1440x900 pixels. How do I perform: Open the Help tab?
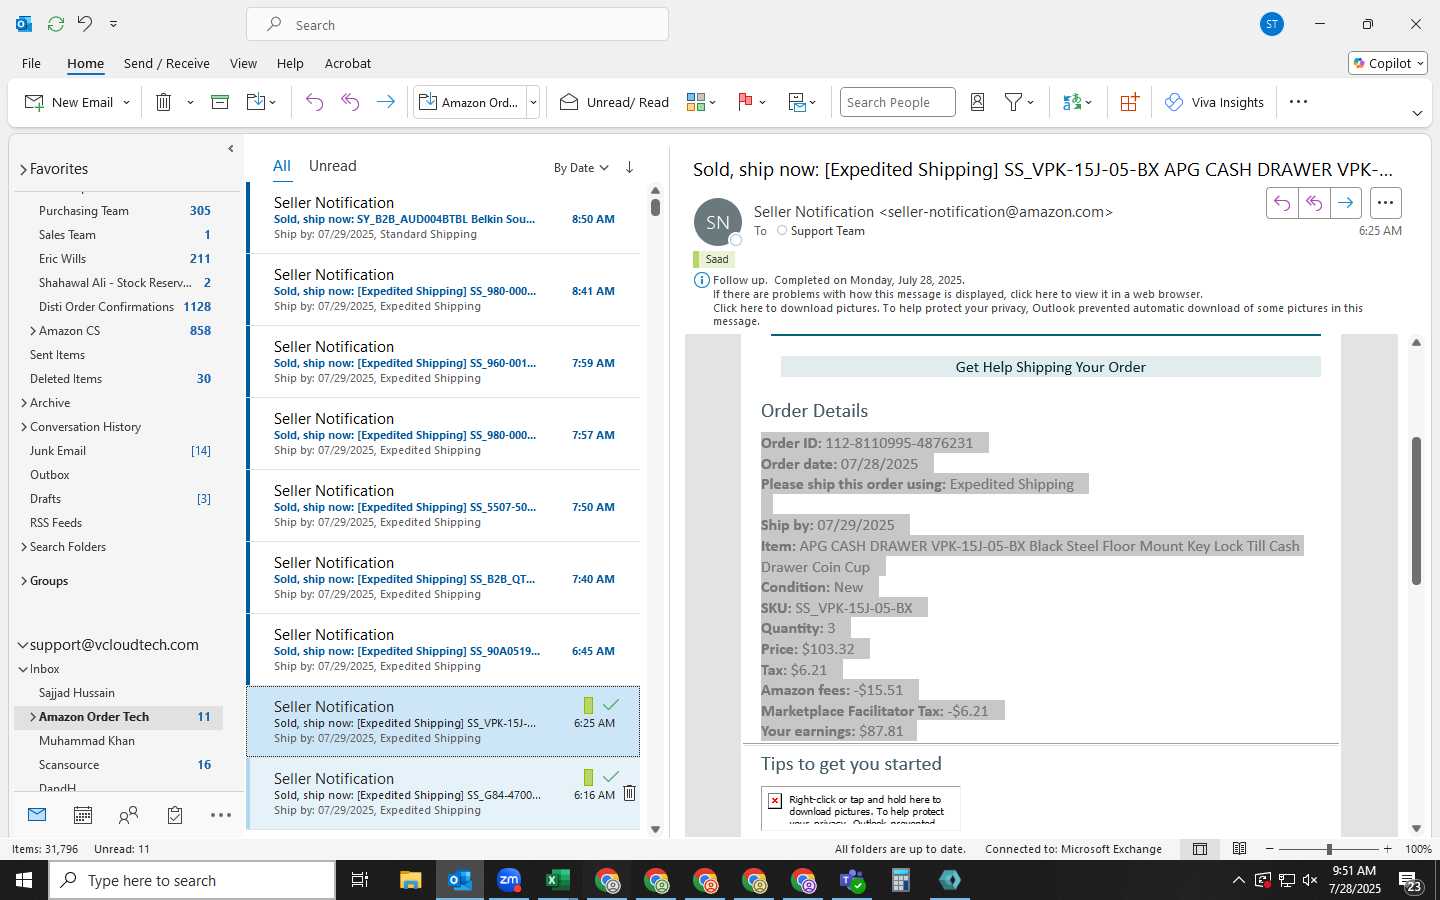pos(290,63)
